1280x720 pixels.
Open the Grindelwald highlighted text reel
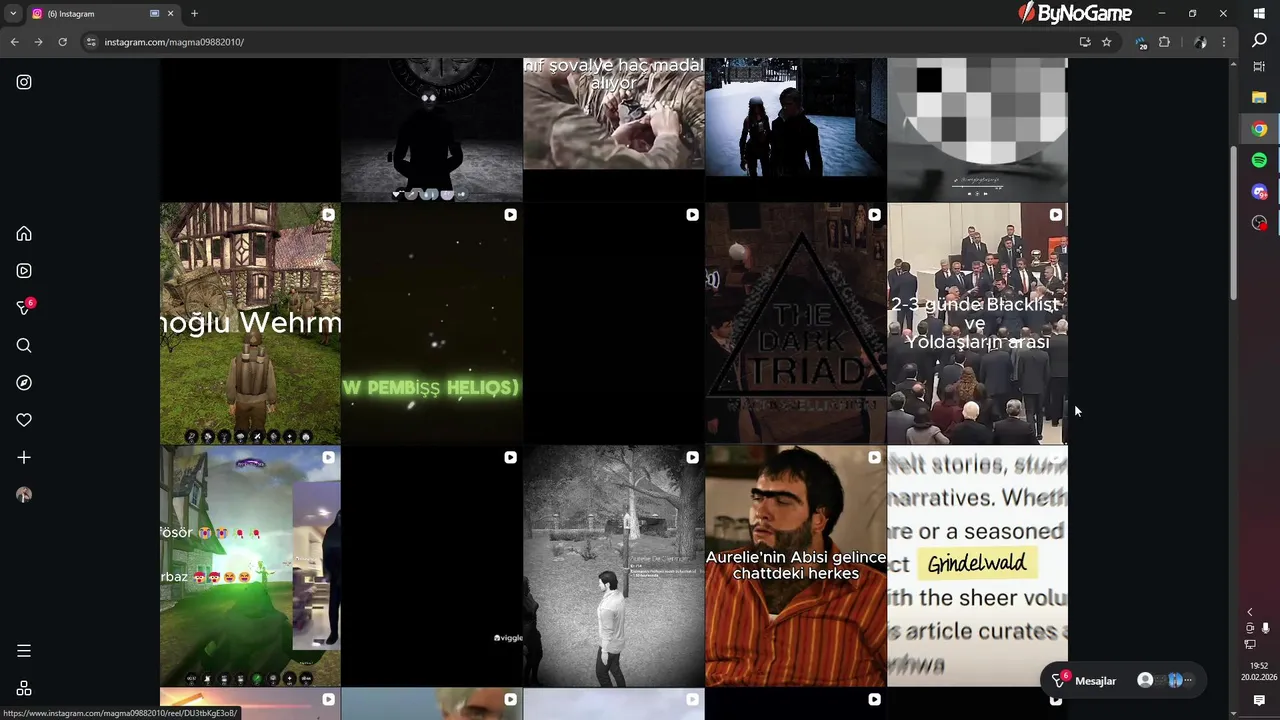977,566
